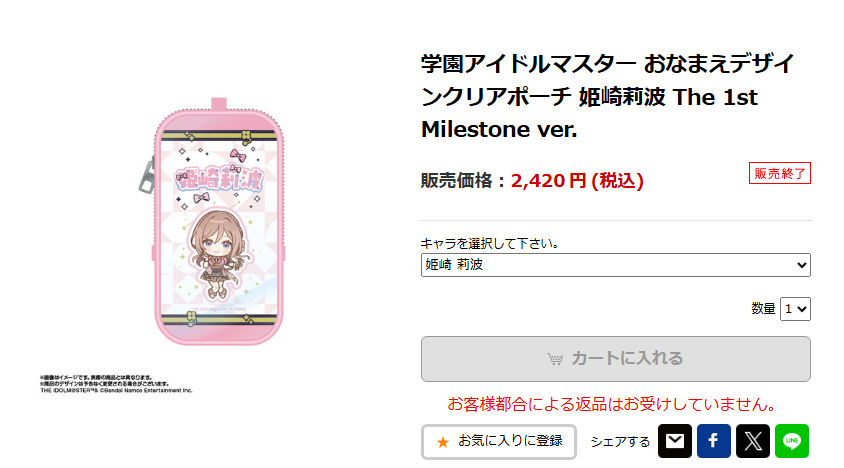Open the character selection dropdown showing 姫崎 莉波
Image resolution: width=844 pixels, height=468 pixels.
(x=616, y=265)
